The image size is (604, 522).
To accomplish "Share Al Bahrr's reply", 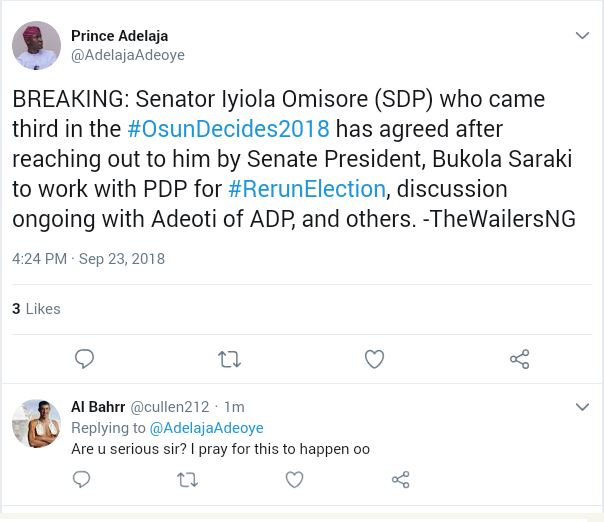I will [400, 480].
